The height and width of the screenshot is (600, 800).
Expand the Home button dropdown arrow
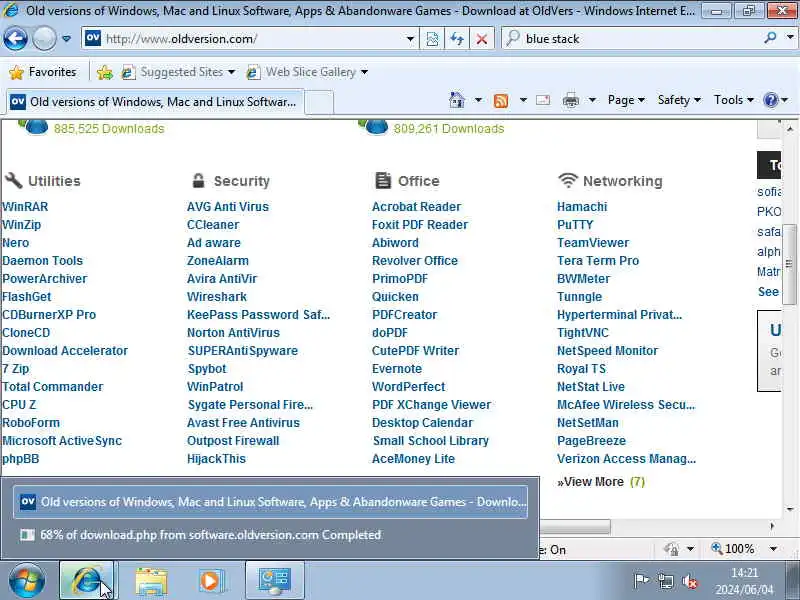[x=478, y=100]
